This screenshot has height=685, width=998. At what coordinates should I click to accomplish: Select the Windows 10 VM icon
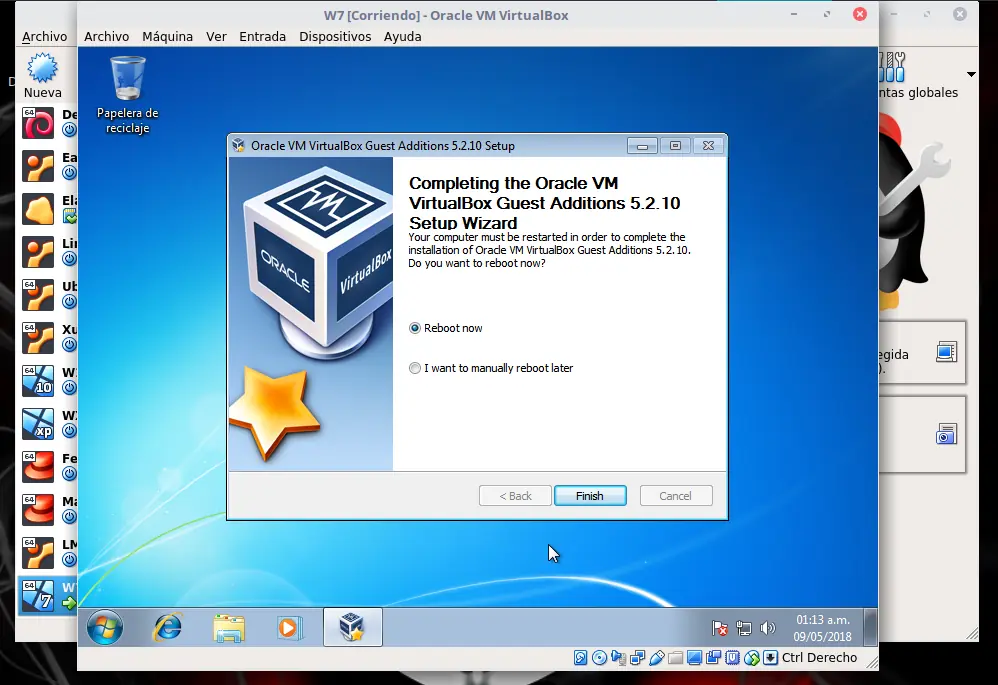[x=38, y=381]
